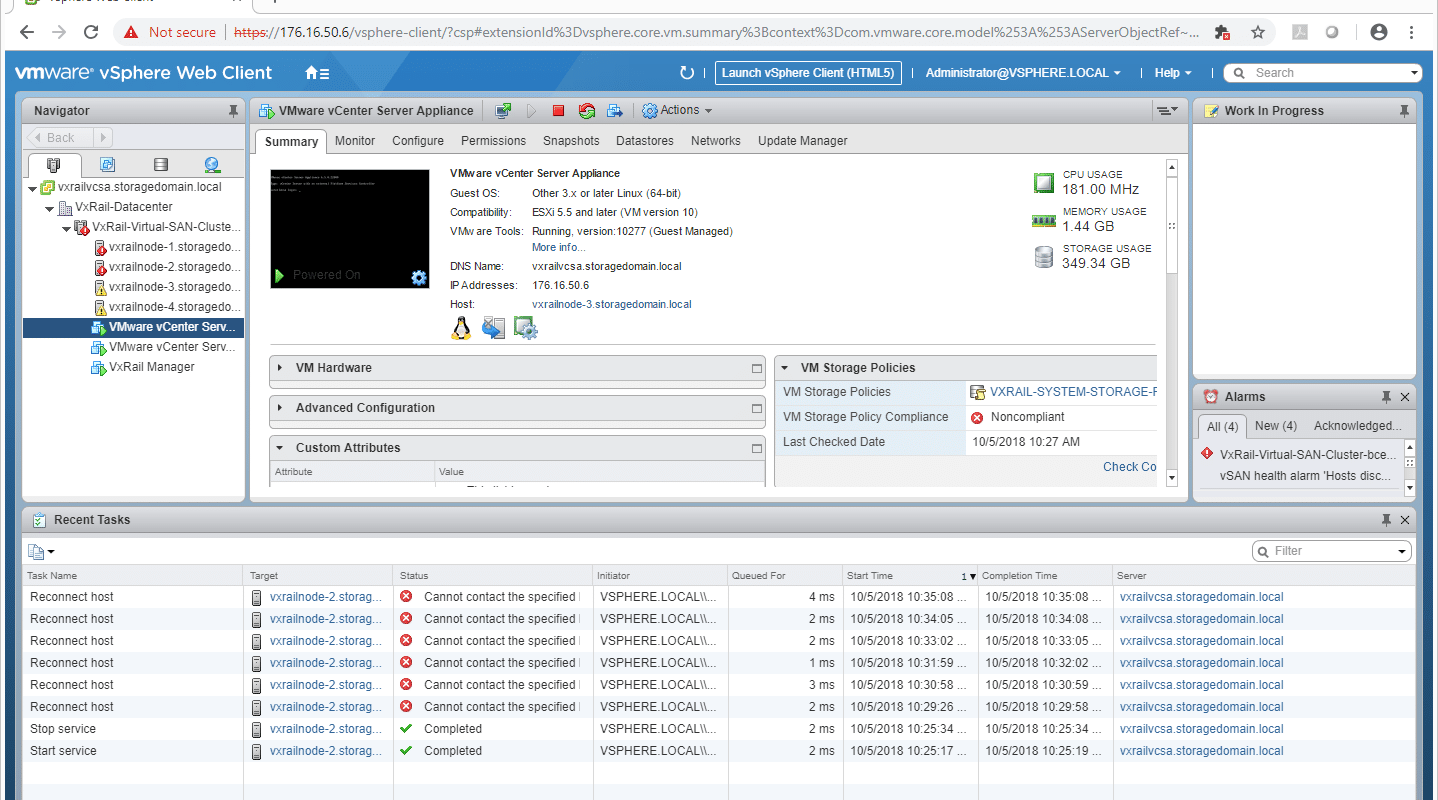
Task: Collapse the VM Storage Policies section
Action: point(786,368)
